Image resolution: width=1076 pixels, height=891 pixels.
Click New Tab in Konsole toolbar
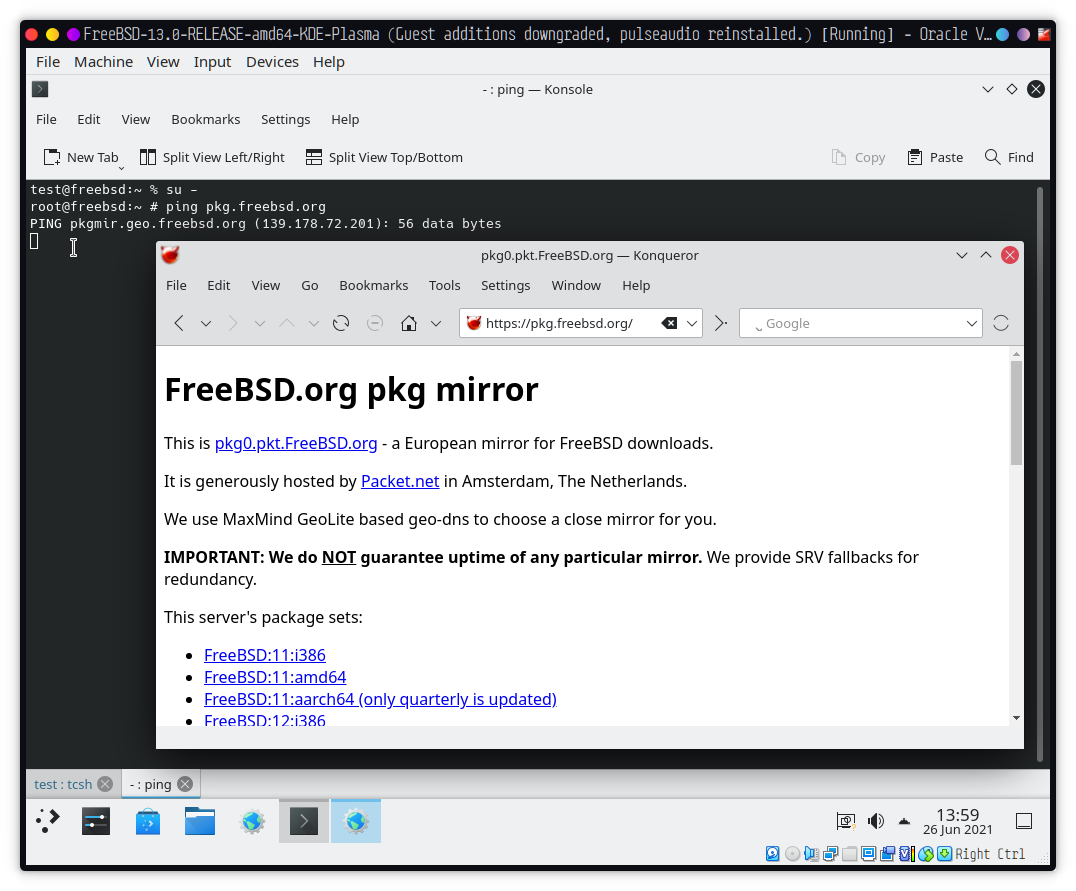tap(81, 157)
